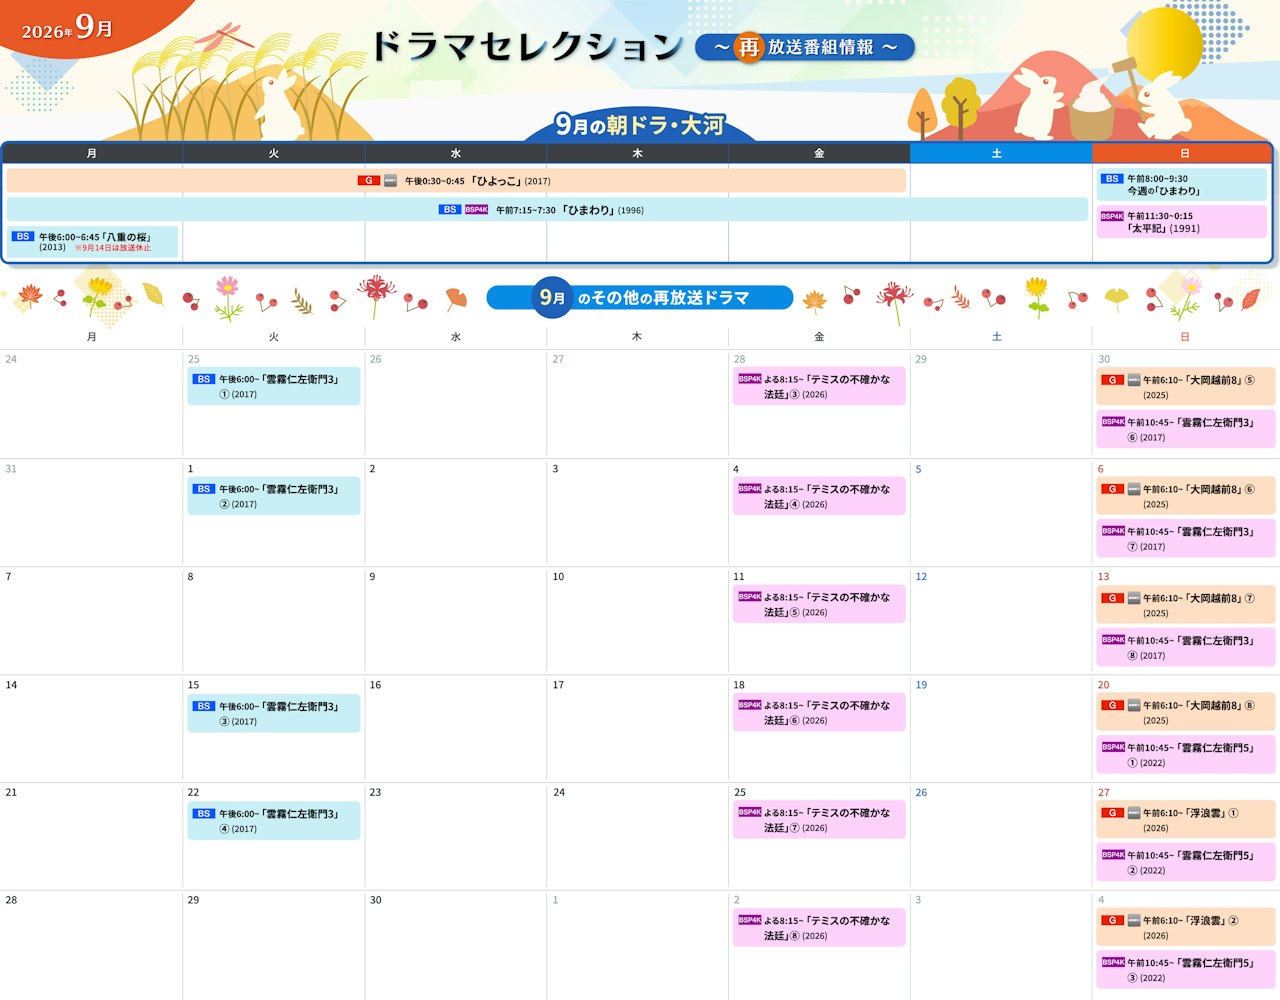The width and height of the screenshot is (1280, 1000).
Task: Open 雲霧仁左衛門3 ② on the 1st
Action: click(x=274, y=496)
